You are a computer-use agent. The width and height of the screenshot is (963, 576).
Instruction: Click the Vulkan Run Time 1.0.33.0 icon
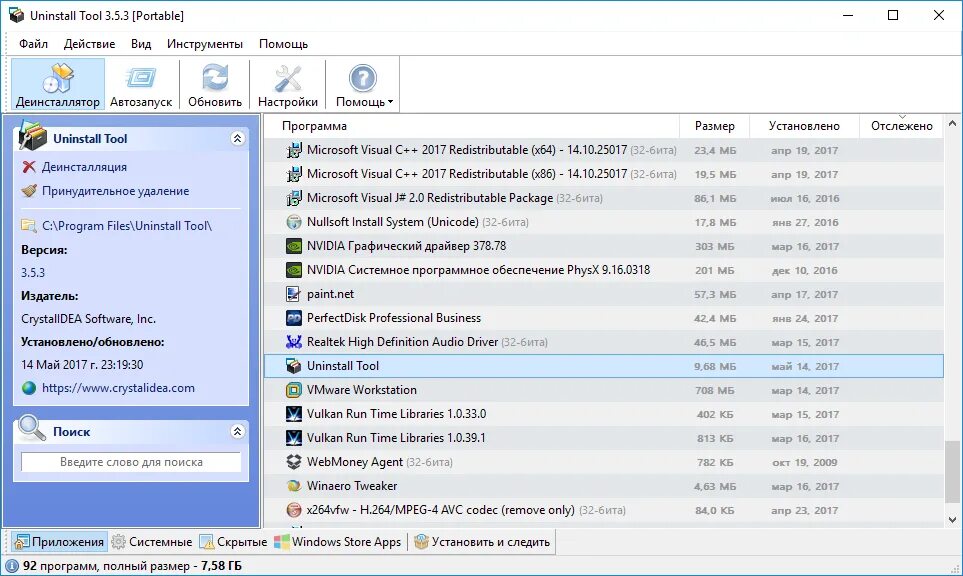click(x=294, y=413)
